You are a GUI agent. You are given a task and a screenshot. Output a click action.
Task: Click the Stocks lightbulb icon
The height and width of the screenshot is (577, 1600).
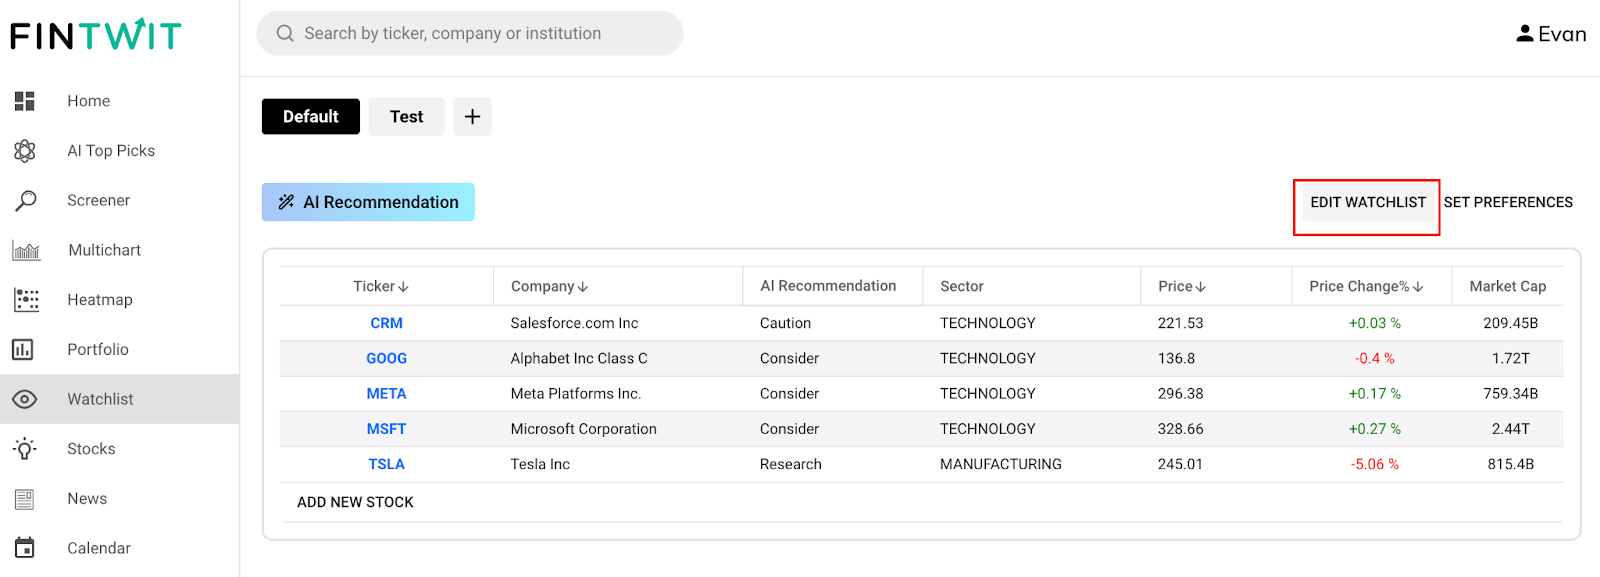click(25, 449)
